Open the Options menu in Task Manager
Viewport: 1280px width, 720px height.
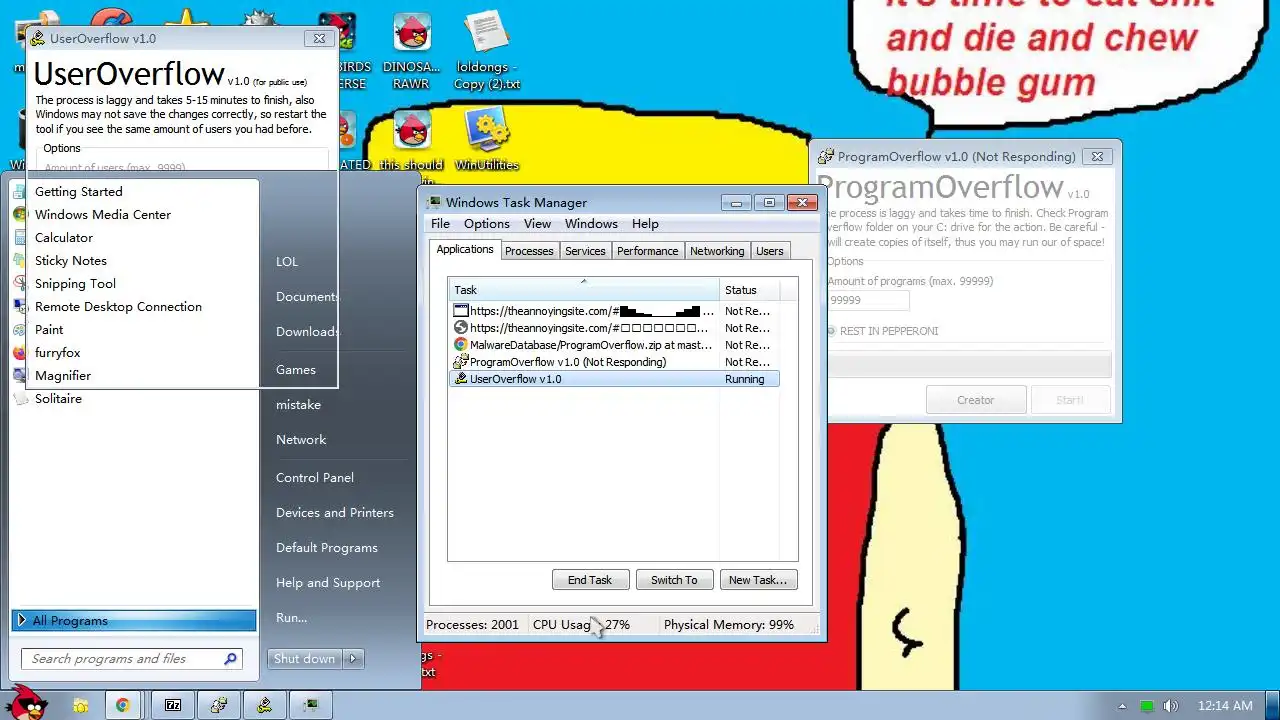coord(487,224)
